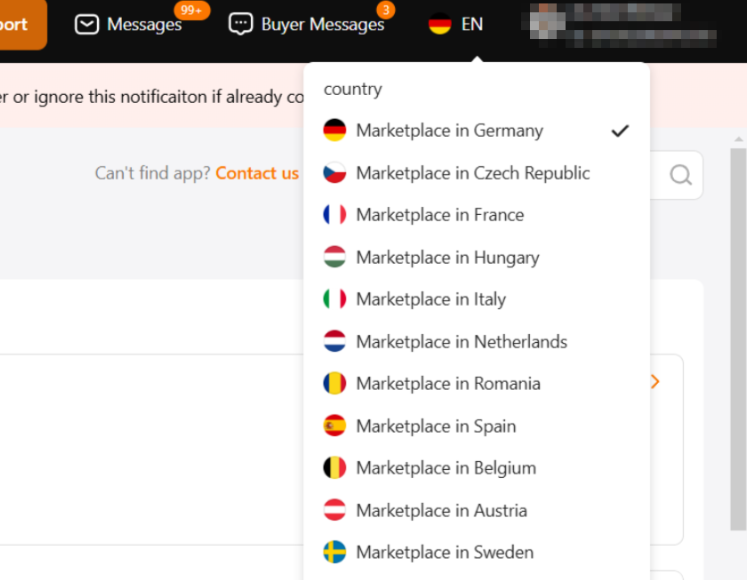This screenshot has width=747, height=580.
Task: Click the Czech Republic flag icon
Action: click(x=335, y=173)
